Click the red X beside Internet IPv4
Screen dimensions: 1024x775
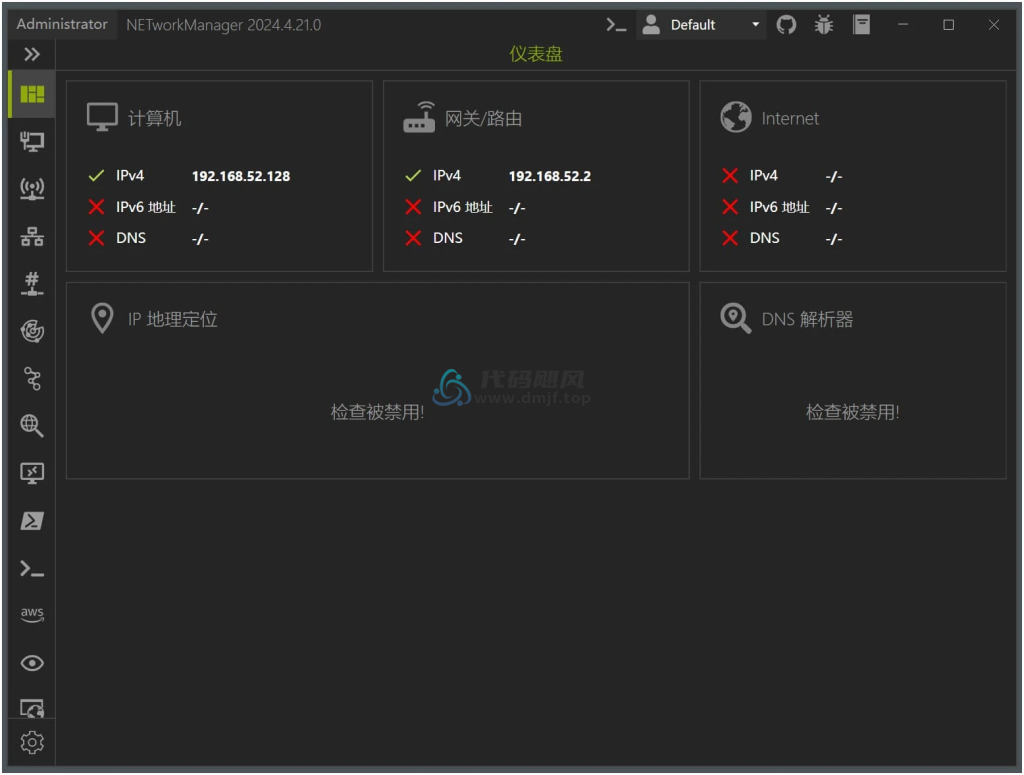pos(730,176)
